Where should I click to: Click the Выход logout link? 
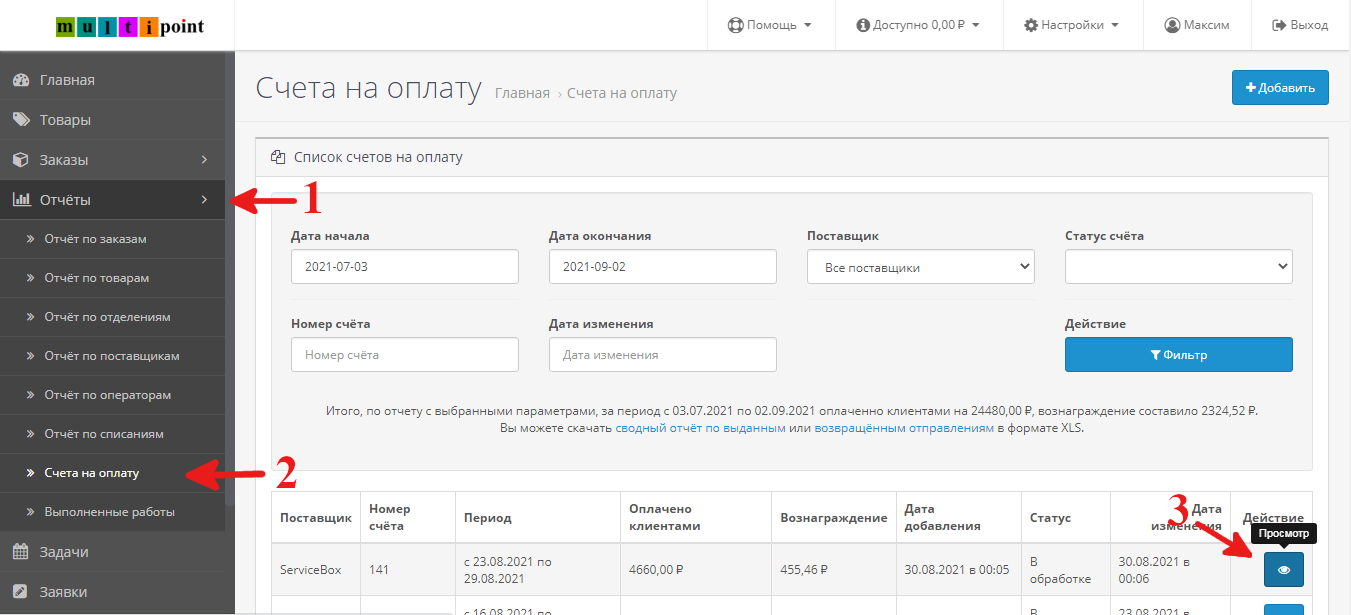1300,25
